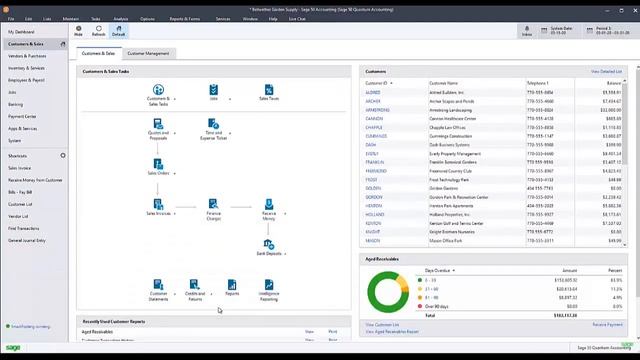The image size is (640, 360).
Task: Click the Sales Invoice shortcut
Action: click(19, 168)
